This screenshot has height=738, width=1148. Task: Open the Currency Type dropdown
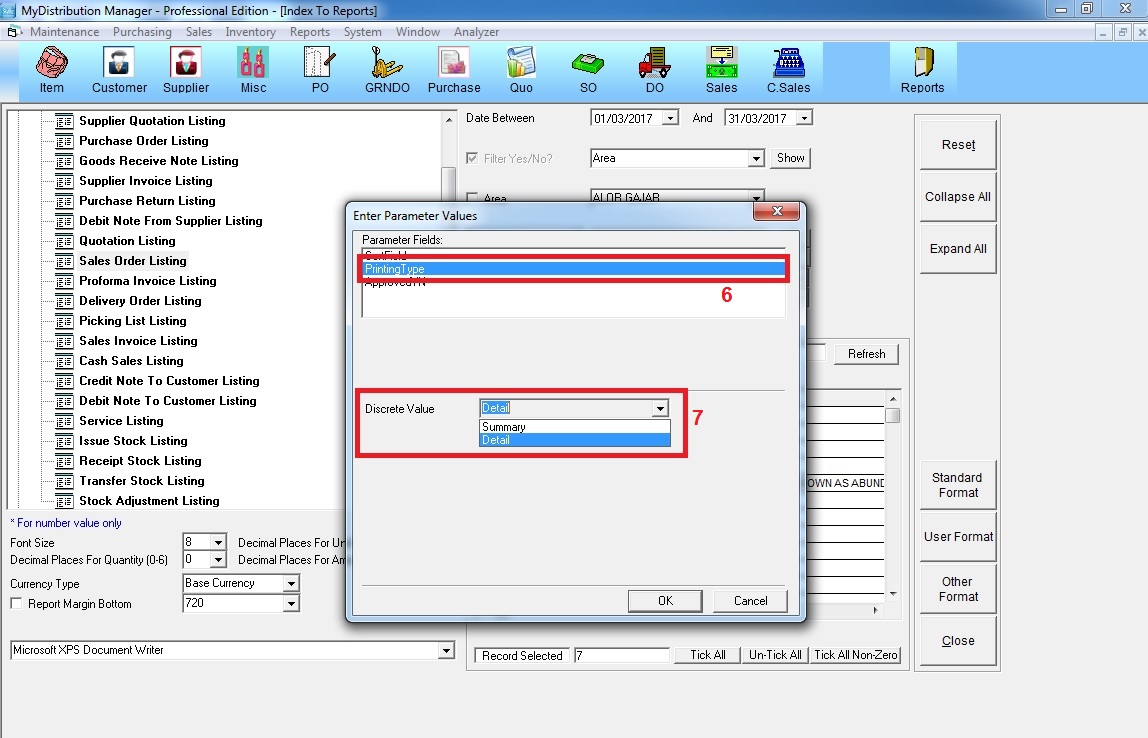291,583
